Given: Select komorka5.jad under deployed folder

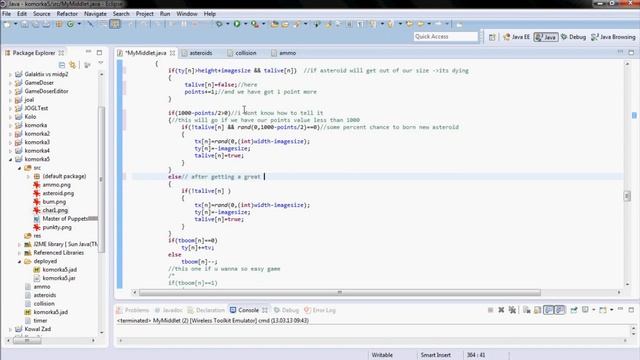Looking at the screenshot, I should tap(60, 270).
